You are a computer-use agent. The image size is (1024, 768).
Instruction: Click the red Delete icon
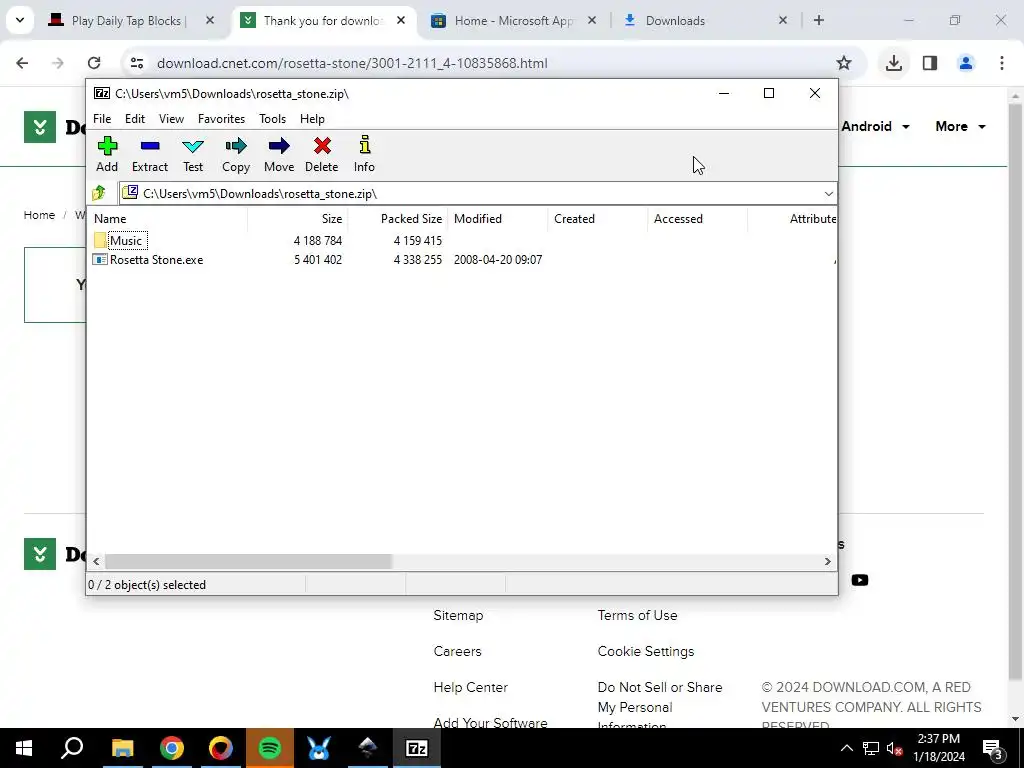tap(322, 146)
